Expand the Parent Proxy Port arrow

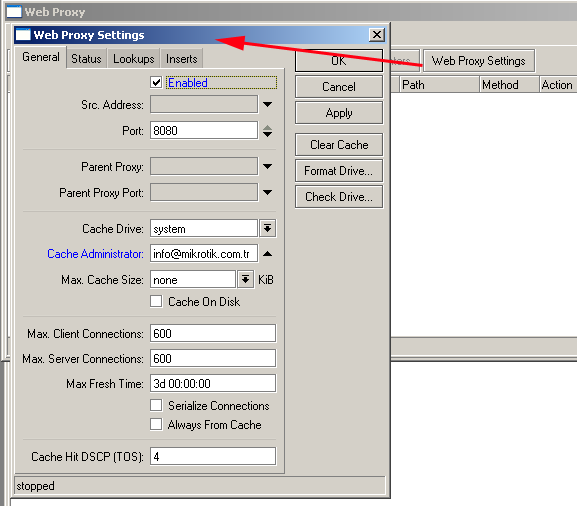click(x=268, y=192)
